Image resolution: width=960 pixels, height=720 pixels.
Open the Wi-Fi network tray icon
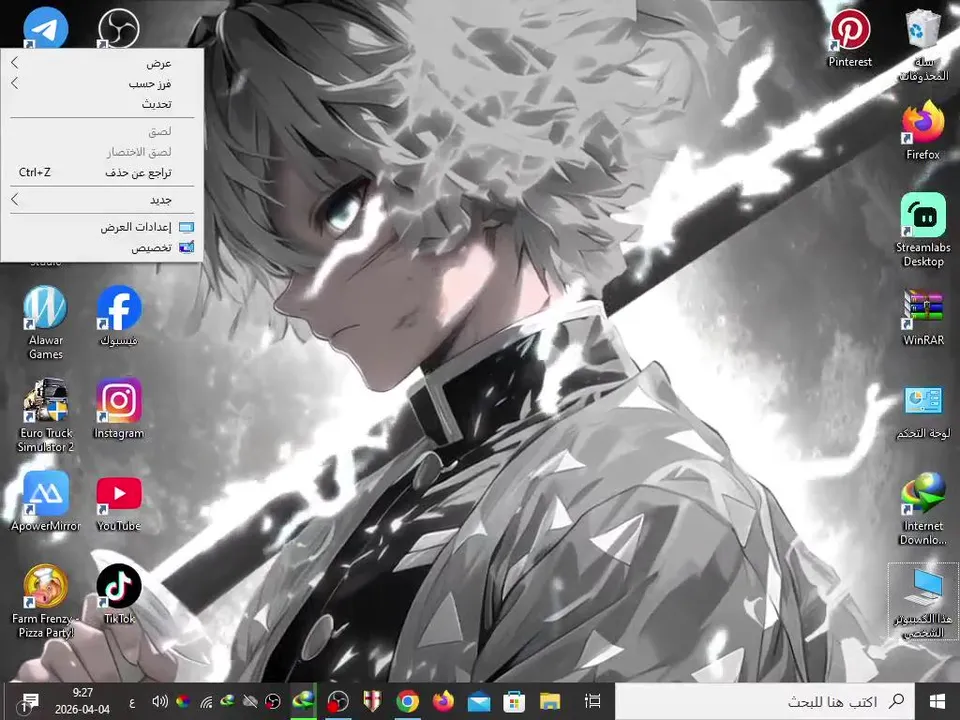click(206, 702)
